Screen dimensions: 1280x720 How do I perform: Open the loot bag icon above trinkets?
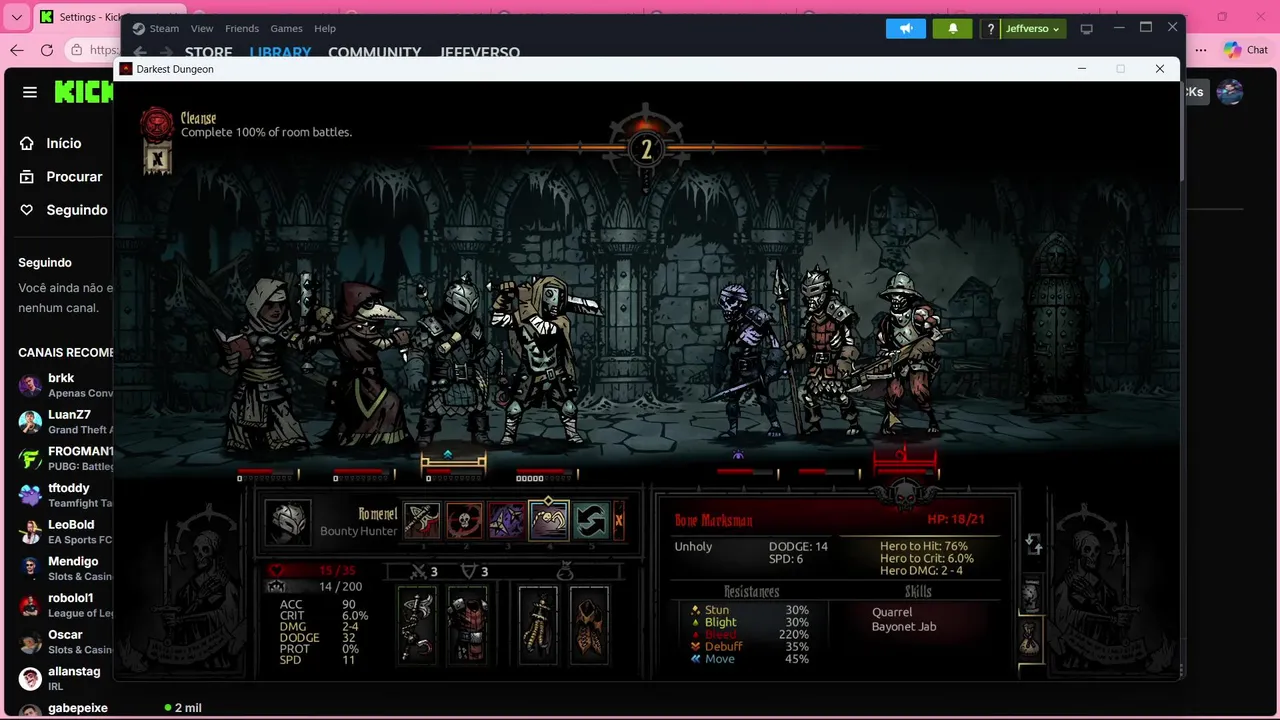pyautogui.click(x=564, y=572)
